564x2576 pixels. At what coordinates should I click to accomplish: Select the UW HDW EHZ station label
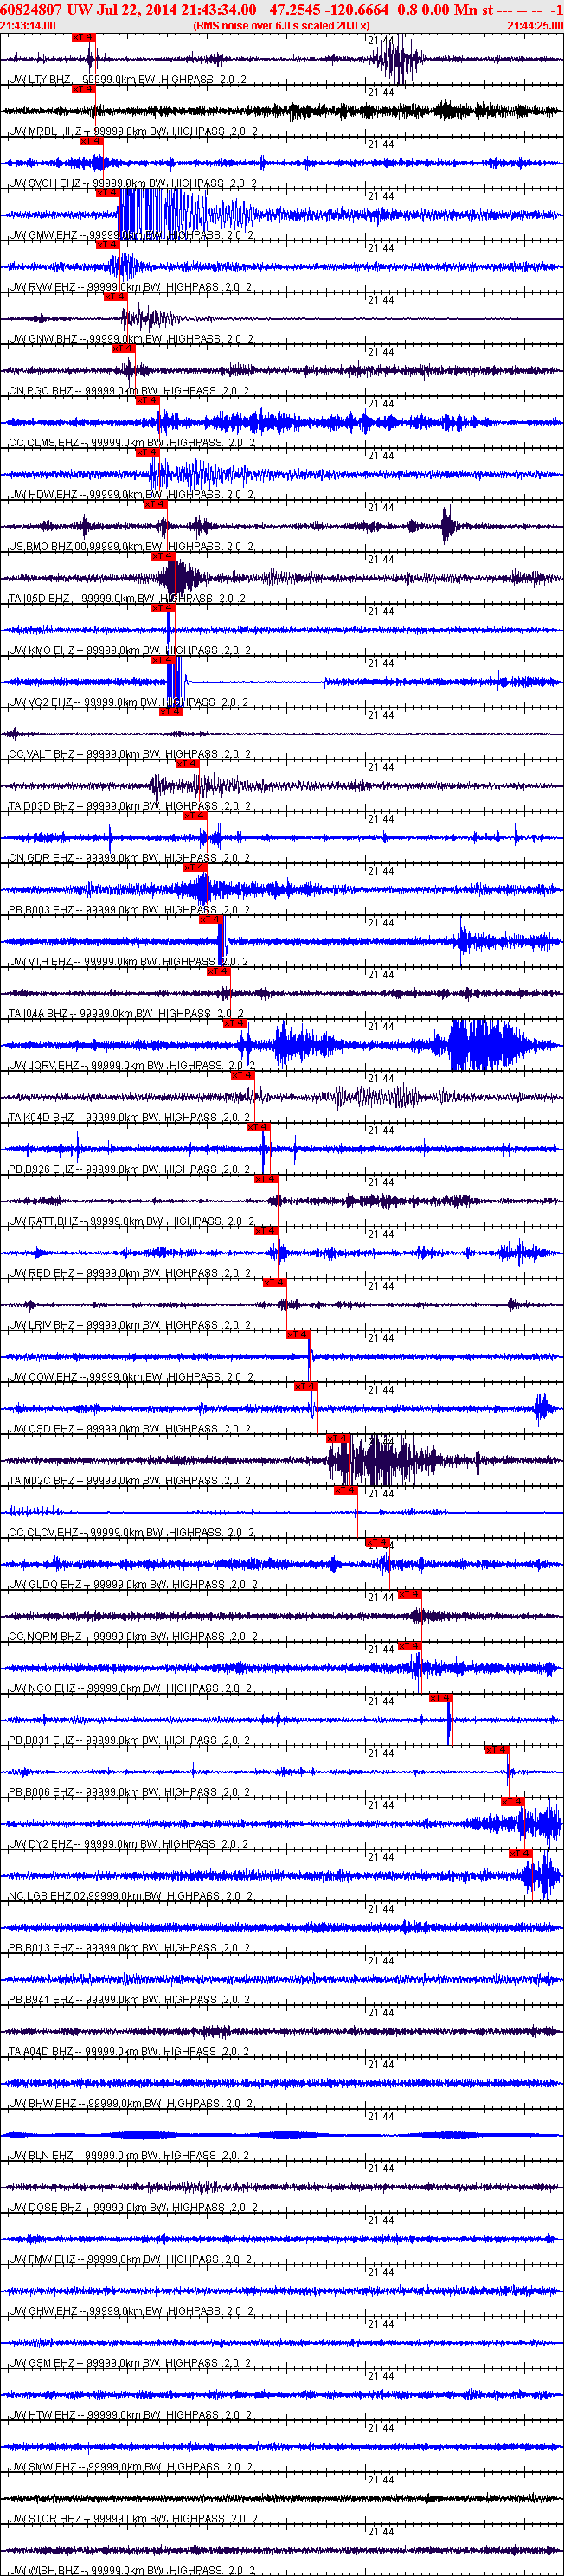click(130, 495)
